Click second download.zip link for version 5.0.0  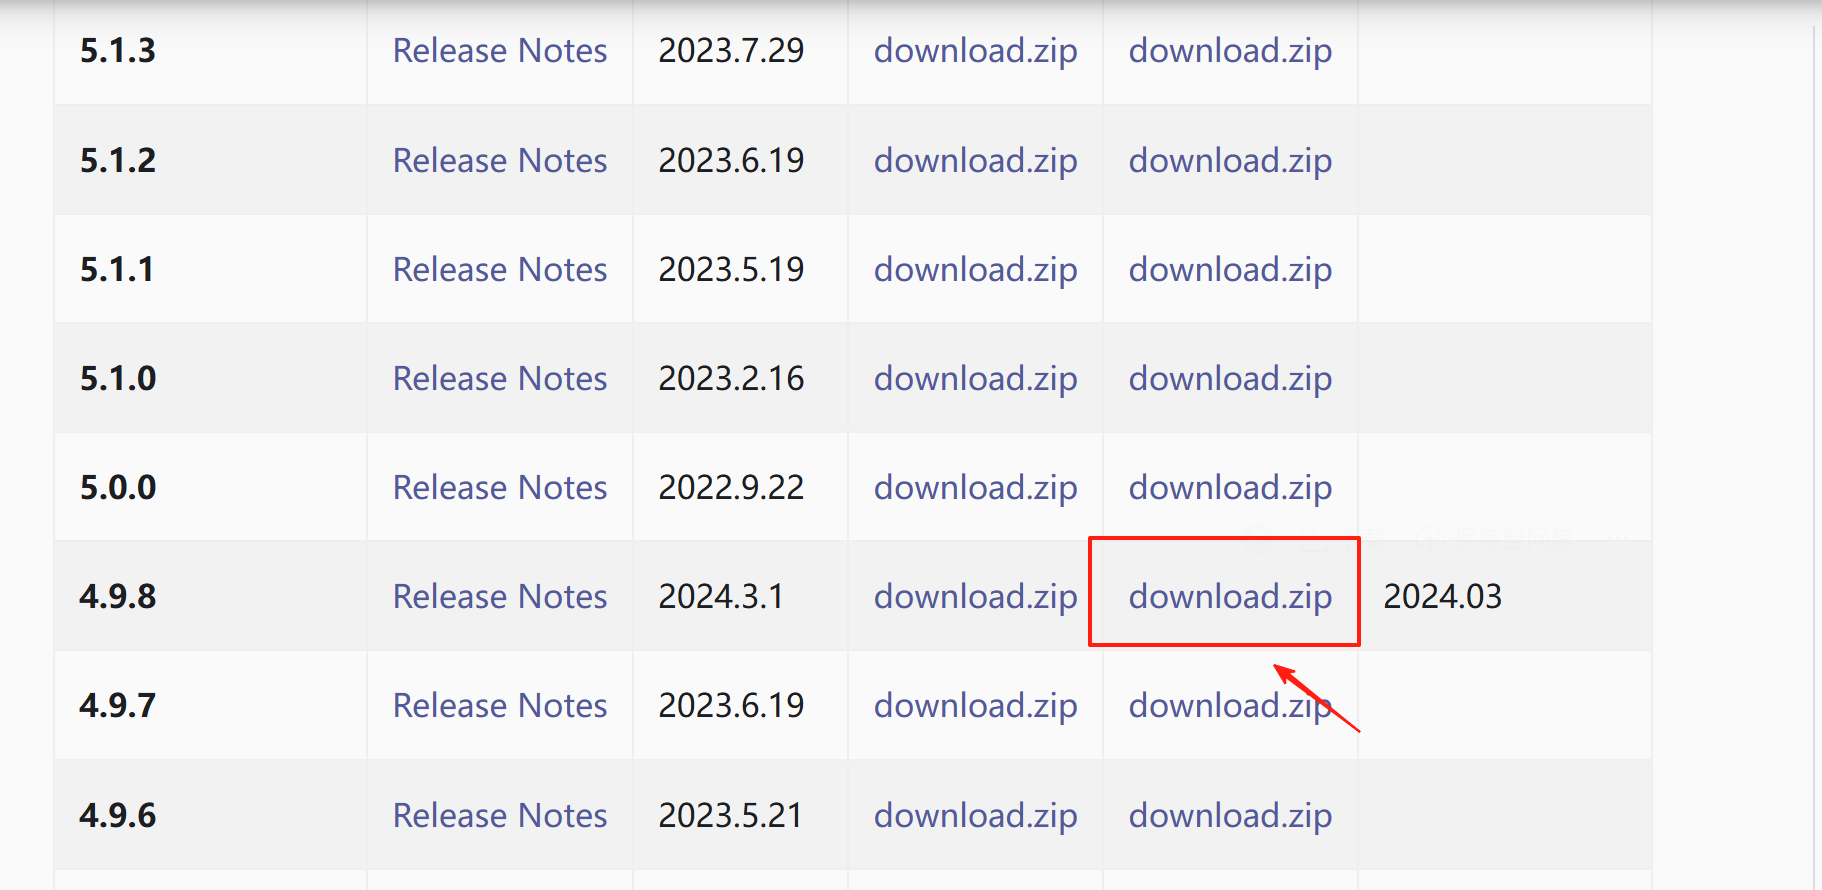point(1230,487)
